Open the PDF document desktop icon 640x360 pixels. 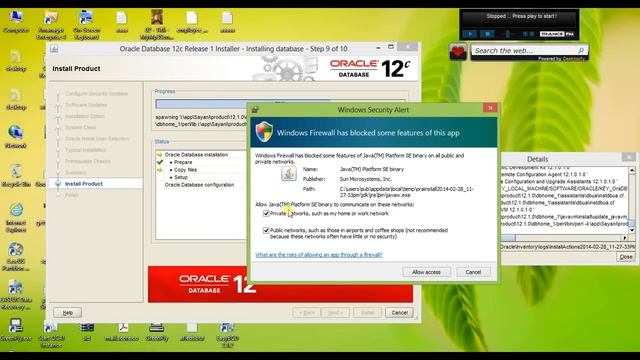click(x=122, y=331)
